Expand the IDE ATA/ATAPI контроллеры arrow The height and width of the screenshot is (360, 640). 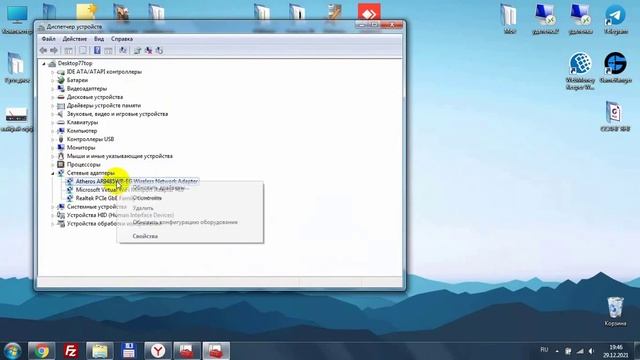tap(53, 72)
